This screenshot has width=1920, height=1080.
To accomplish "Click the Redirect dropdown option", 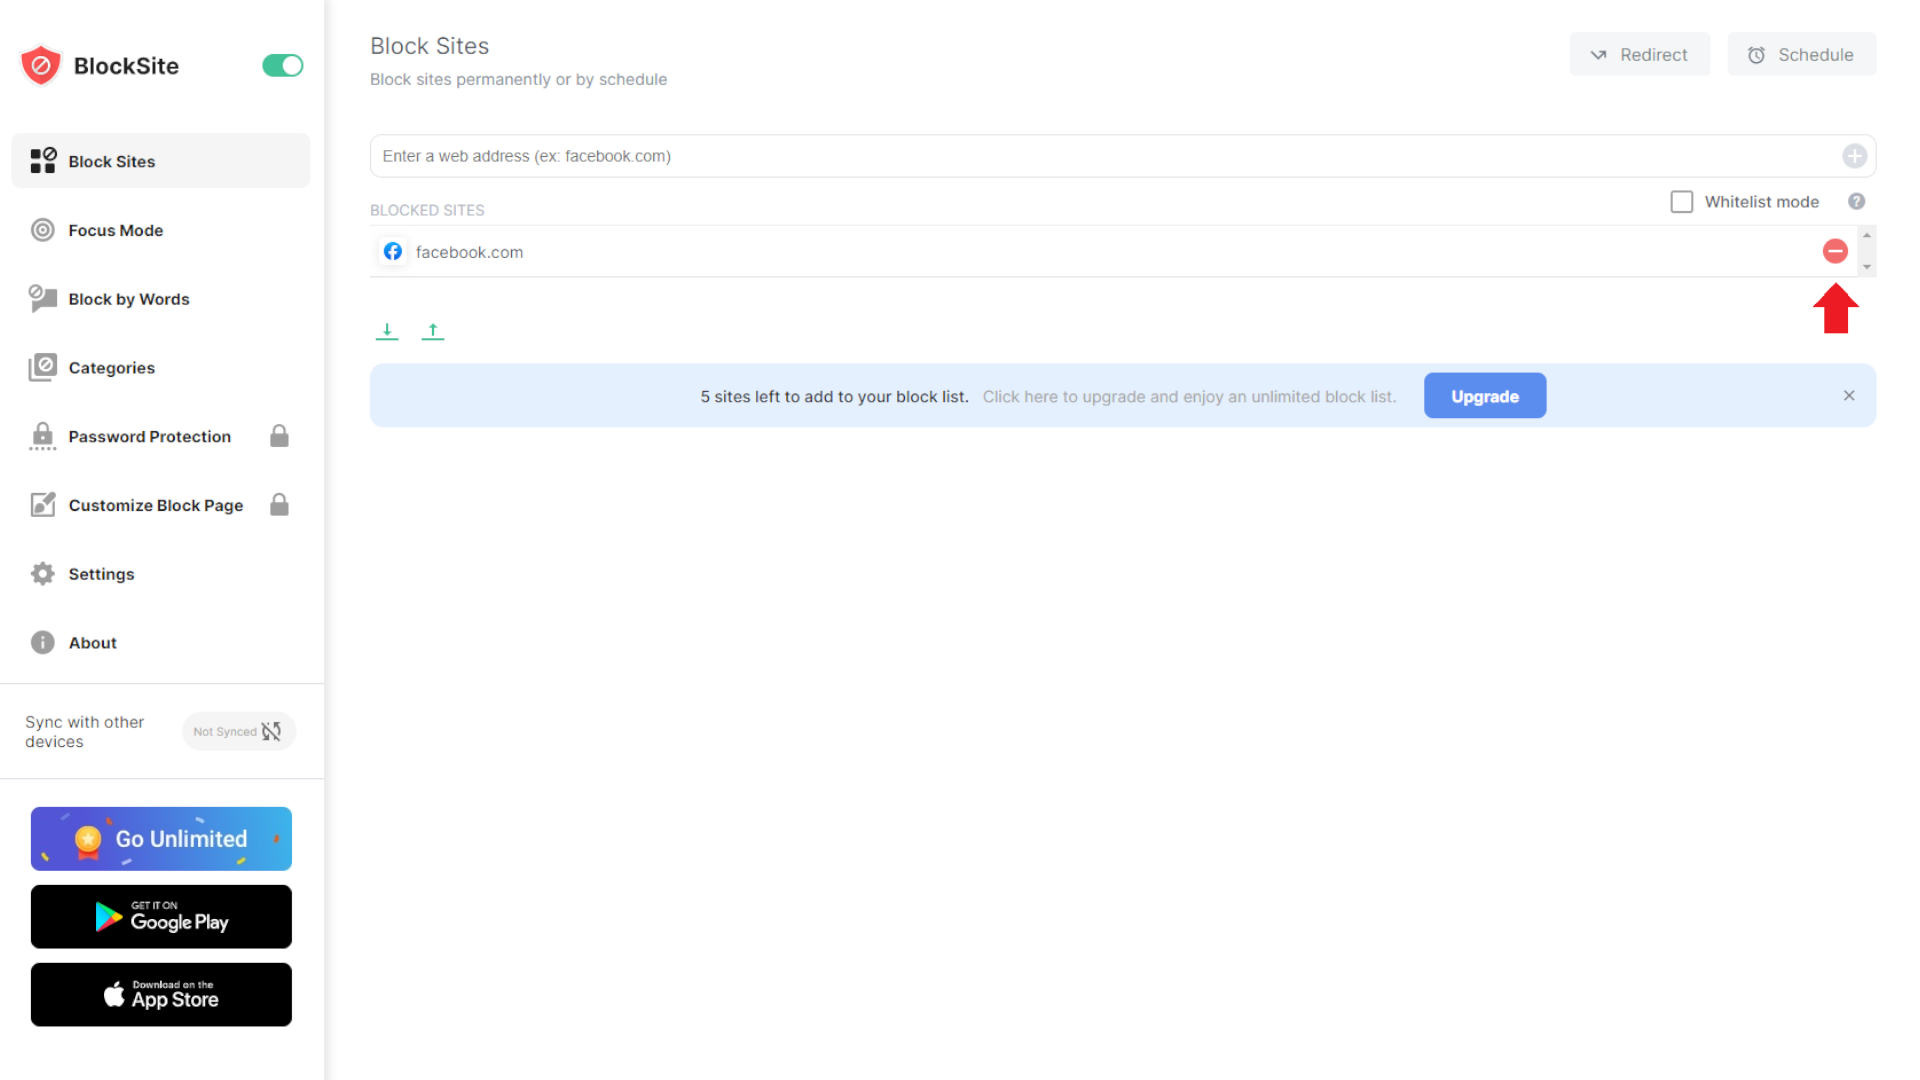I will coord(1640,54).
